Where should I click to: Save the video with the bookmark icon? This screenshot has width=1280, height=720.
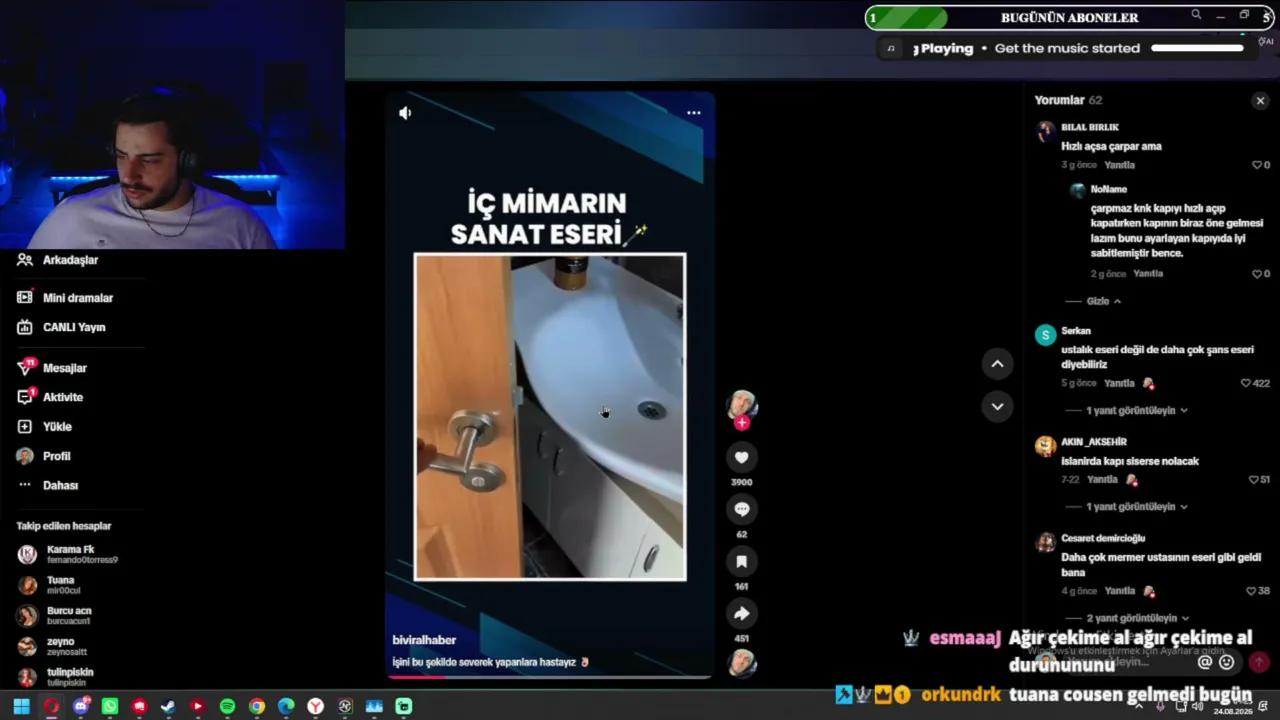coord(741,561)
